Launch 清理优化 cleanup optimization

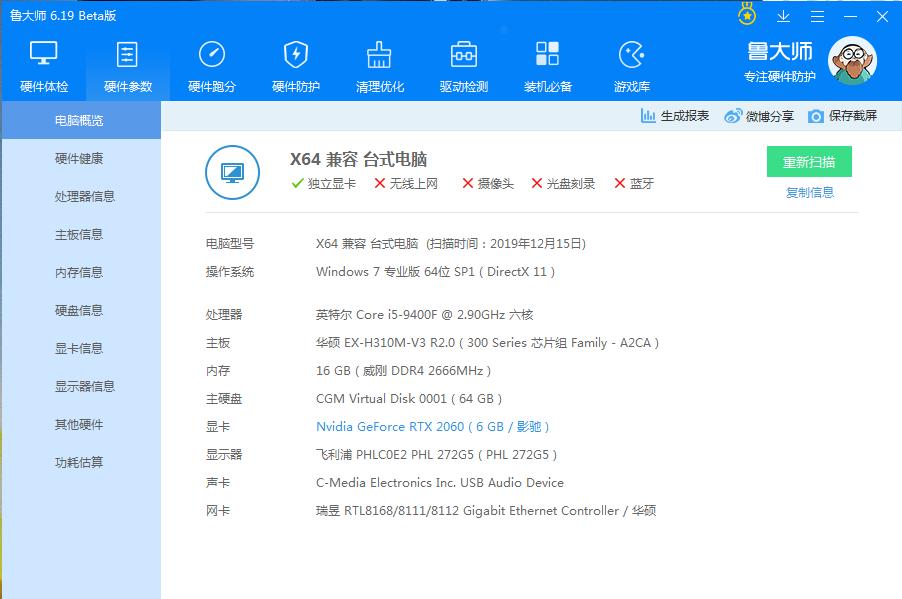[380, 65]
